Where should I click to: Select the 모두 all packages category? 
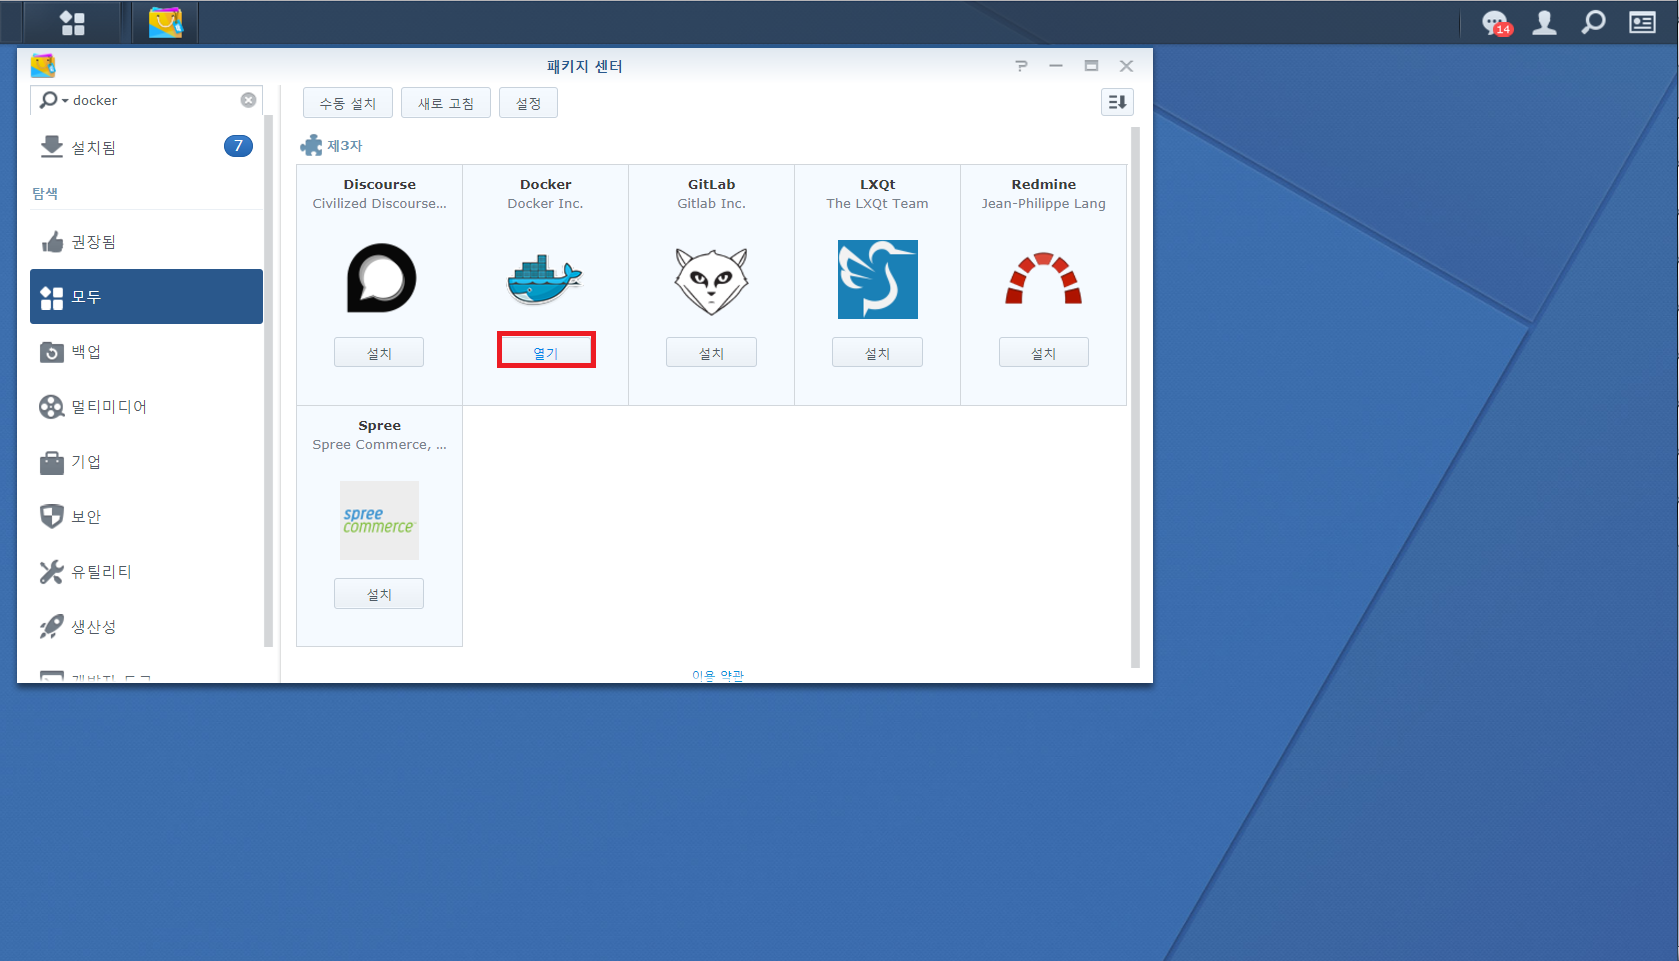pyautogui.click(x=146, y=297)
